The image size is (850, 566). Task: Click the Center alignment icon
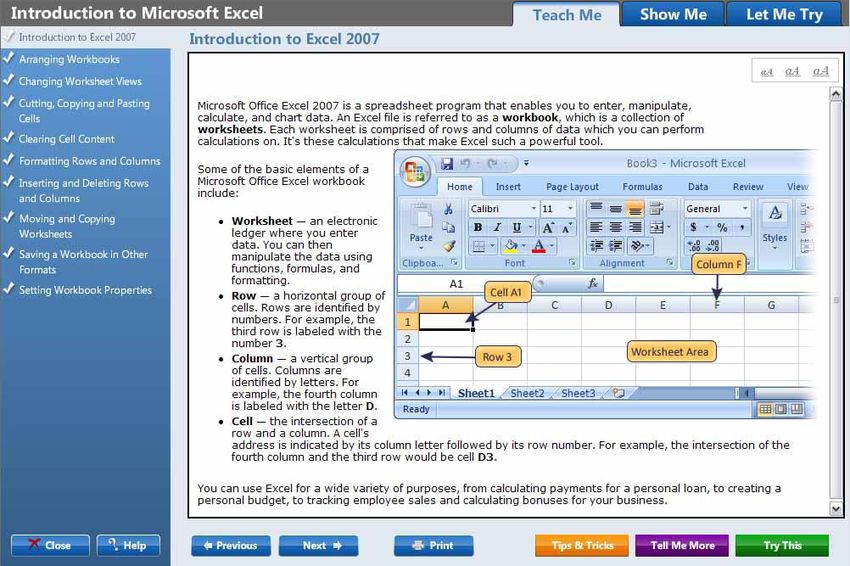(615, 228)
